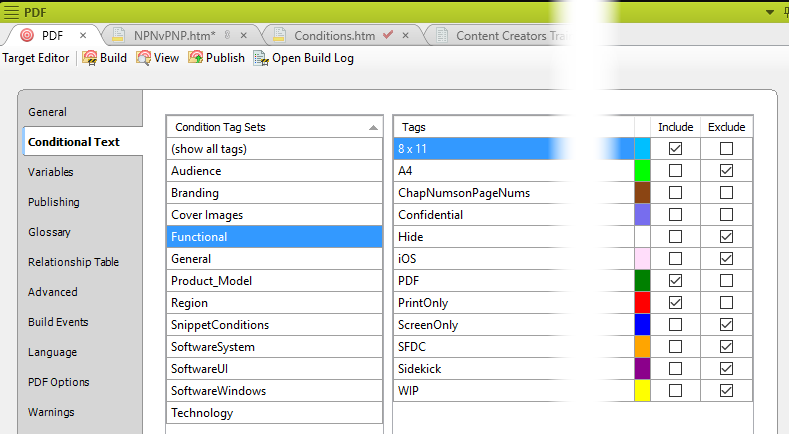Uncheck Include for 8 x 11 tag
Viewport: 789px width, 434px height.
click(676, 149)
